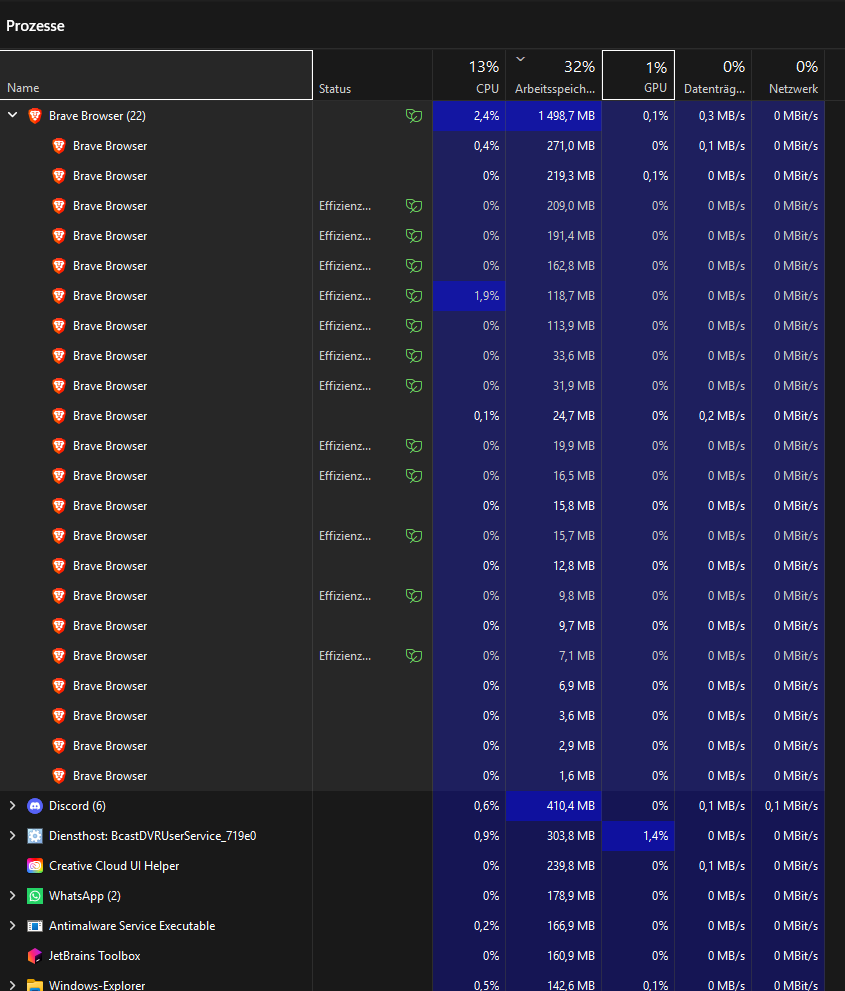Viewport: 845px width, 991px height.
Task: Click the 410,4 MB memory cell of Discord
Action: coord(554,806)
